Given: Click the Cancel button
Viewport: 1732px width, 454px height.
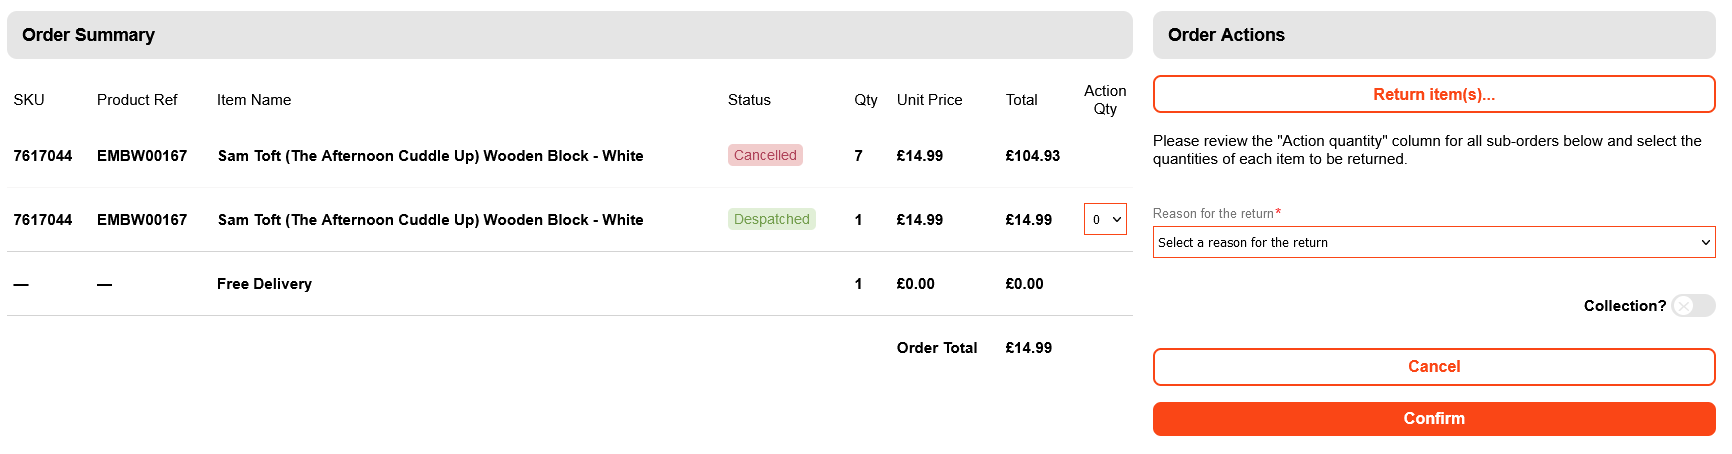Looking at the screenshot, I should click(x=1433, y=367).
